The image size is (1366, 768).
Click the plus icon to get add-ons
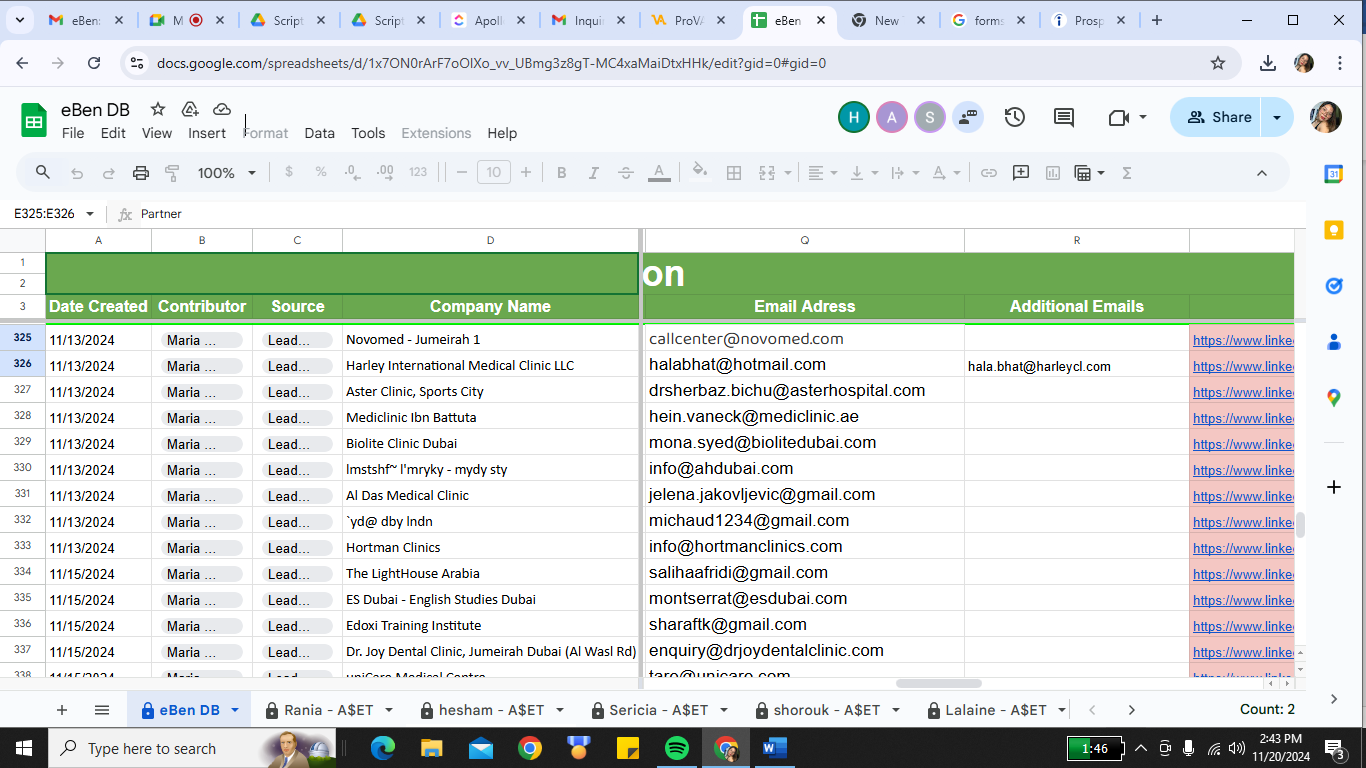[x=1333, y=487]
